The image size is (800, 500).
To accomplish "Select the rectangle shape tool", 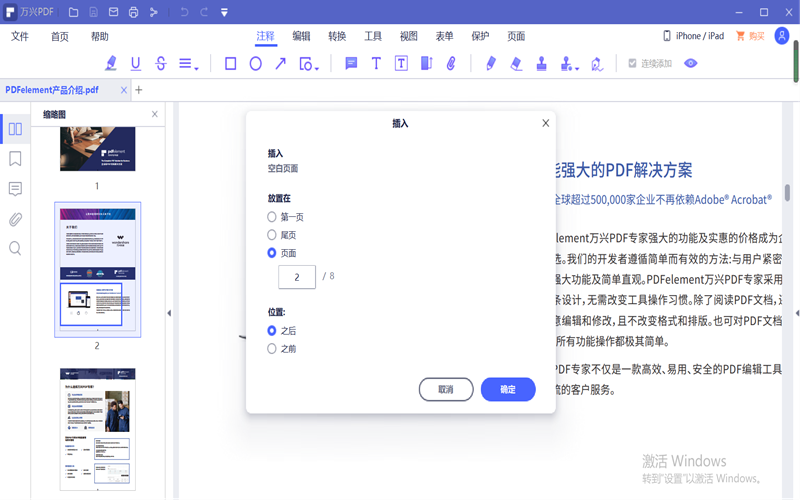I will (230, 63).
